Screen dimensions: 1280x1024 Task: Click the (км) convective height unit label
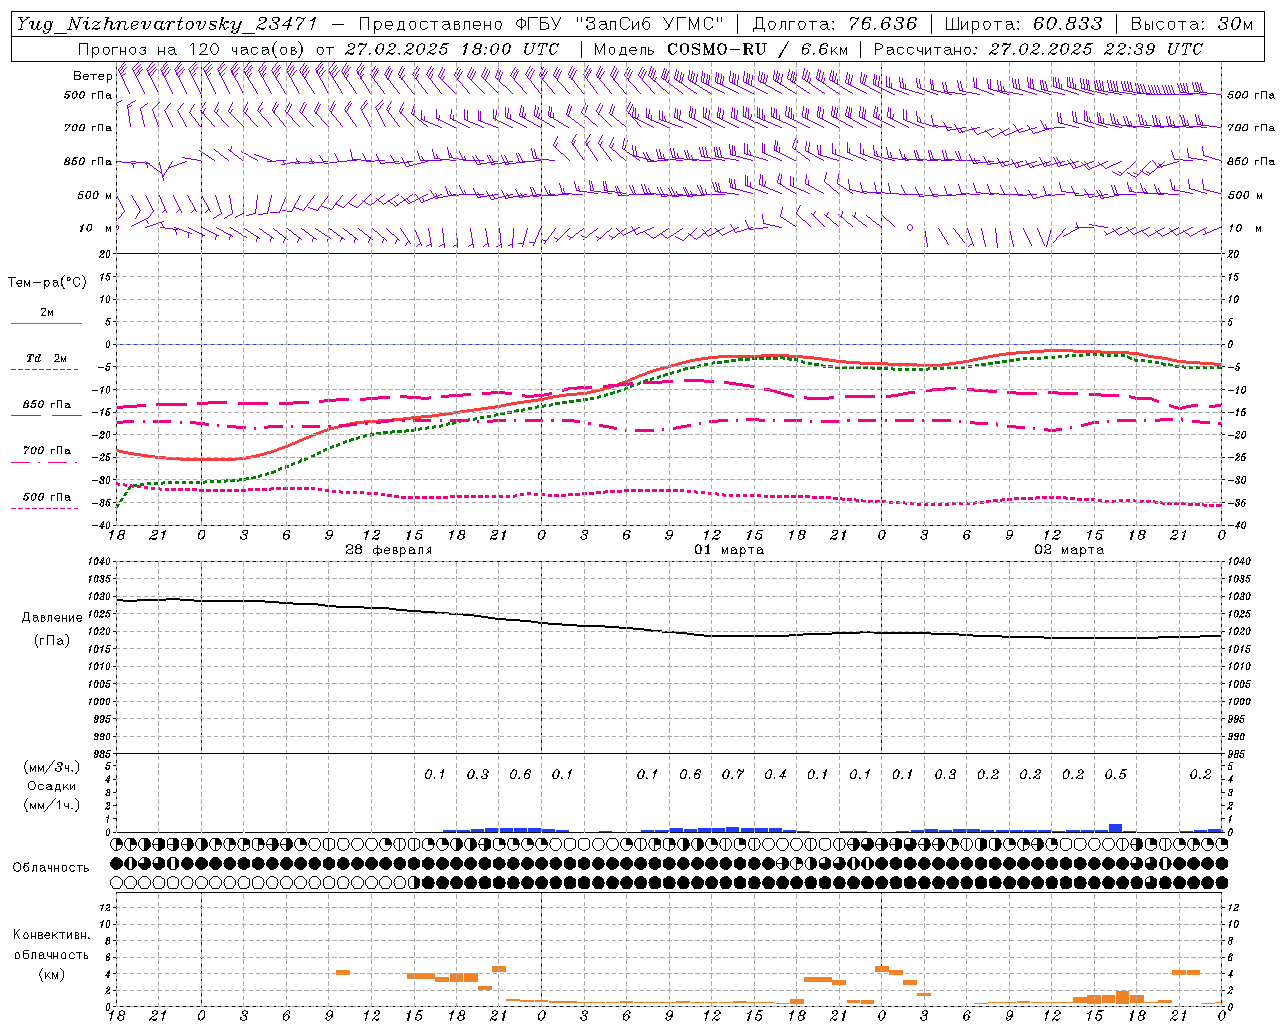coord(51,974)
